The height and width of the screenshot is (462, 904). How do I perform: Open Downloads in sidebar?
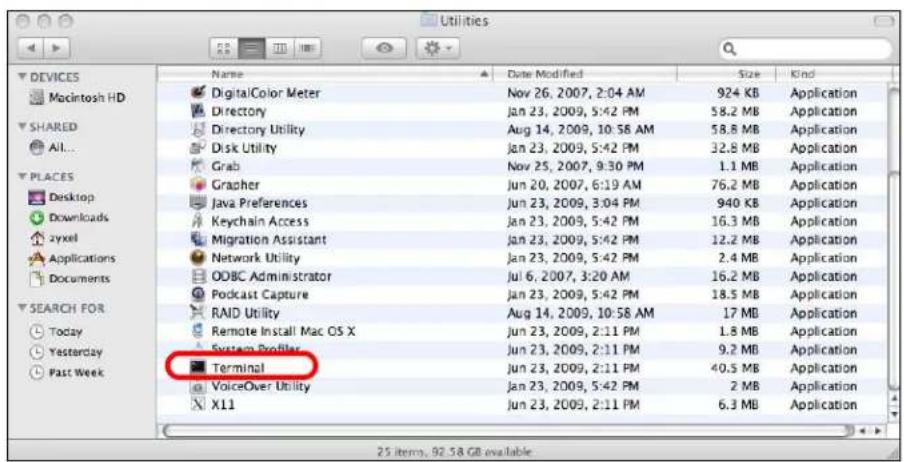coord(69,218)
